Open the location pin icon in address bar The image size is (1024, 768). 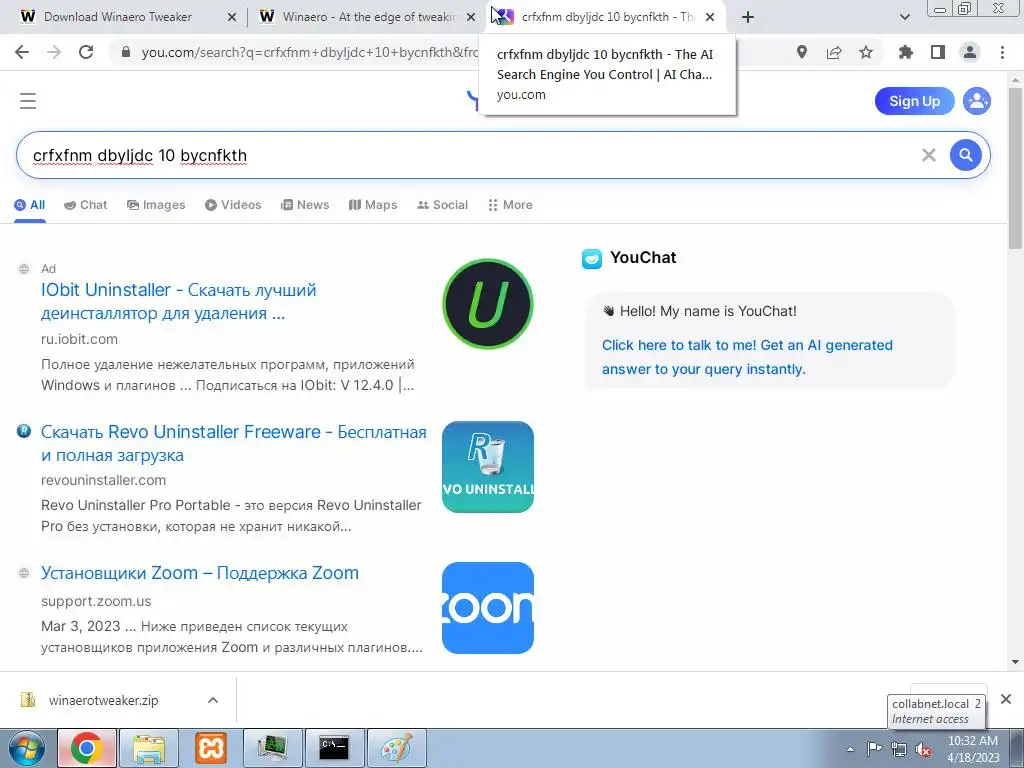click(802, 52)
